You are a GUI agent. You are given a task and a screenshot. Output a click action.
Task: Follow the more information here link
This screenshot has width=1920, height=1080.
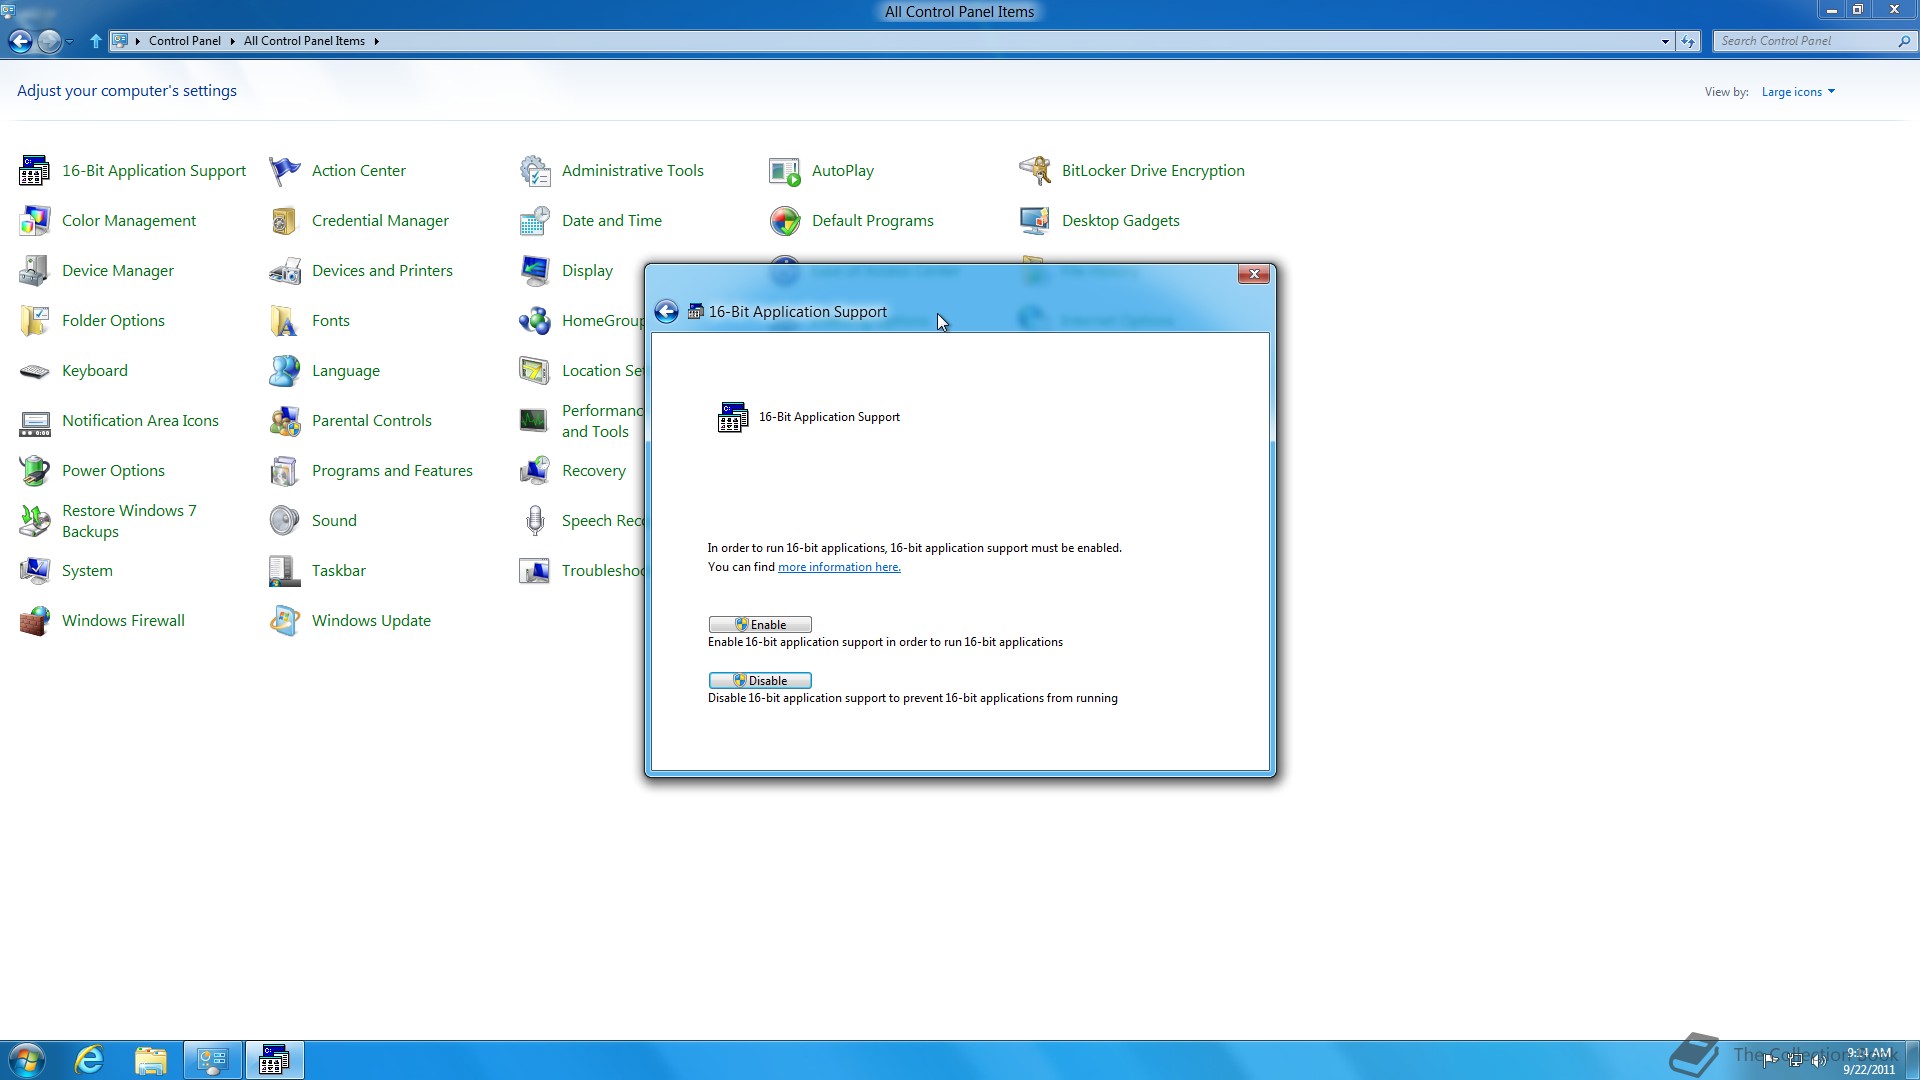click(x=839, y=567)
